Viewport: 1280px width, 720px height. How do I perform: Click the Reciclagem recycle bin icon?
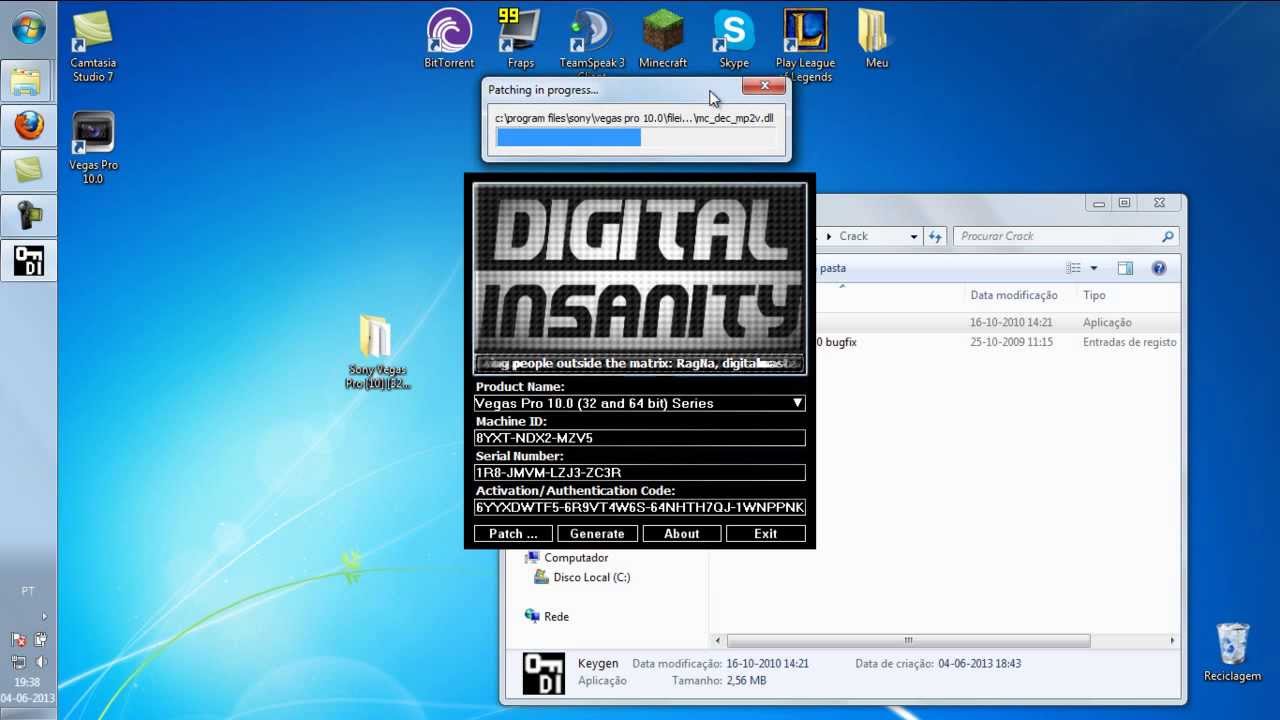[1232, 647]
